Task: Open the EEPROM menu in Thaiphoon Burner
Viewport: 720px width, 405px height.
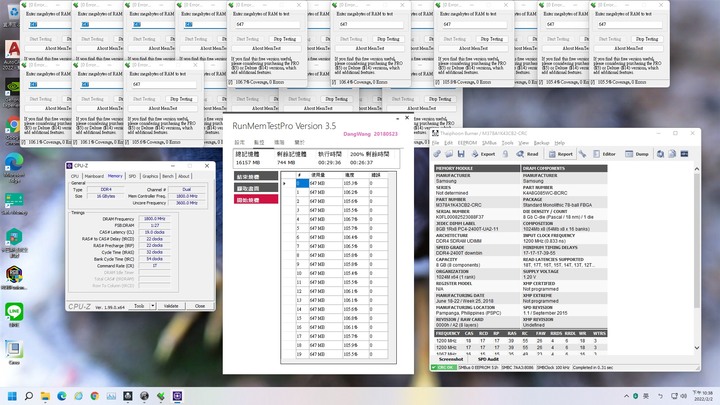Action: (467, 143)
